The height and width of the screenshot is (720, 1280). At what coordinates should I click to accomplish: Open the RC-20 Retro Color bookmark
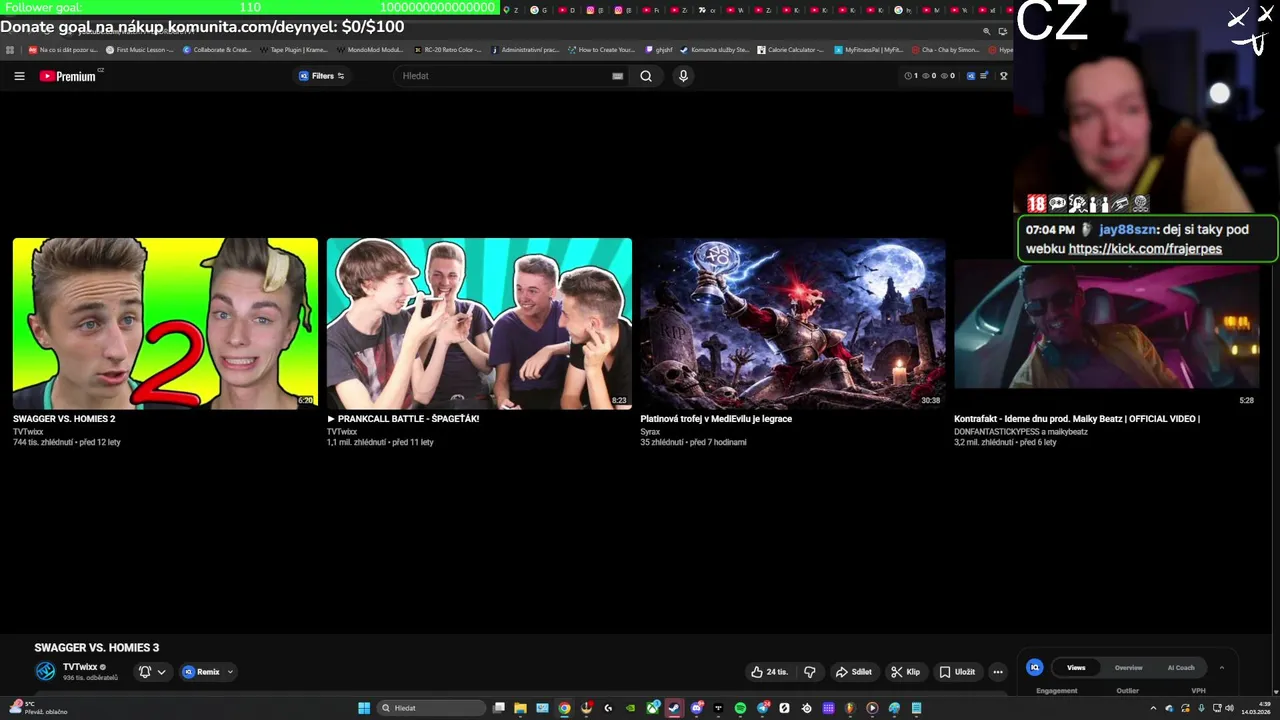pos(448,49)
